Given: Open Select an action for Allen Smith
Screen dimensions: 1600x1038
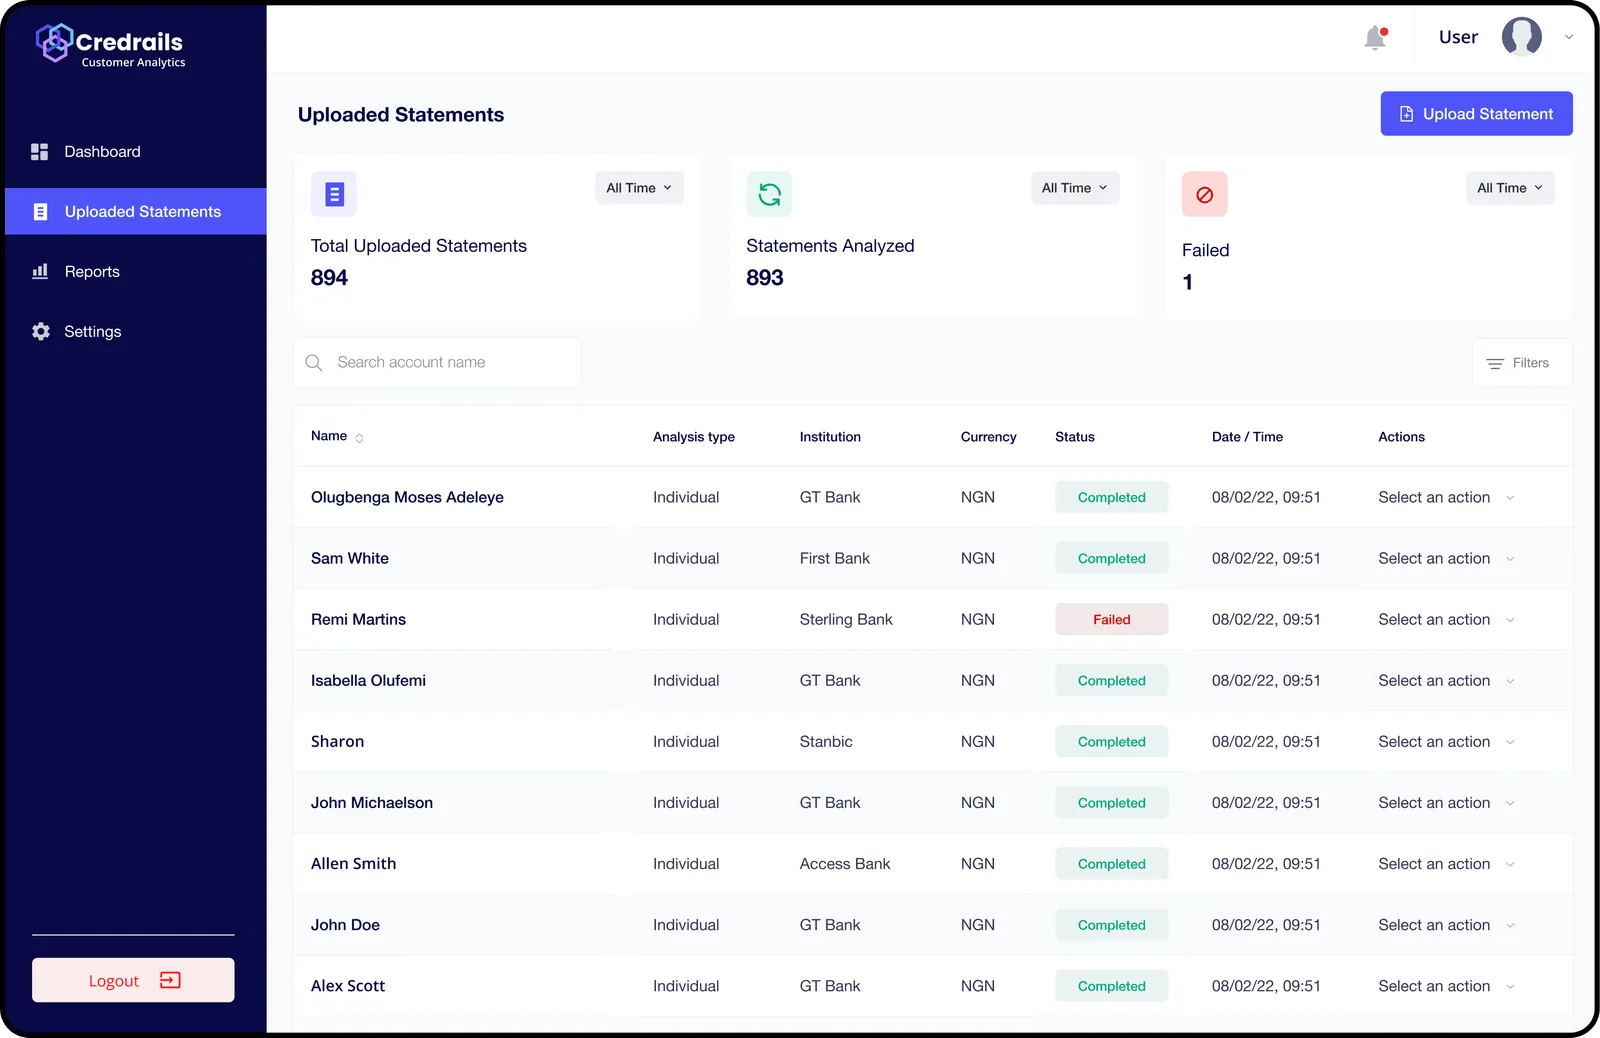Looking at the screenshot, I should 1446,864.
